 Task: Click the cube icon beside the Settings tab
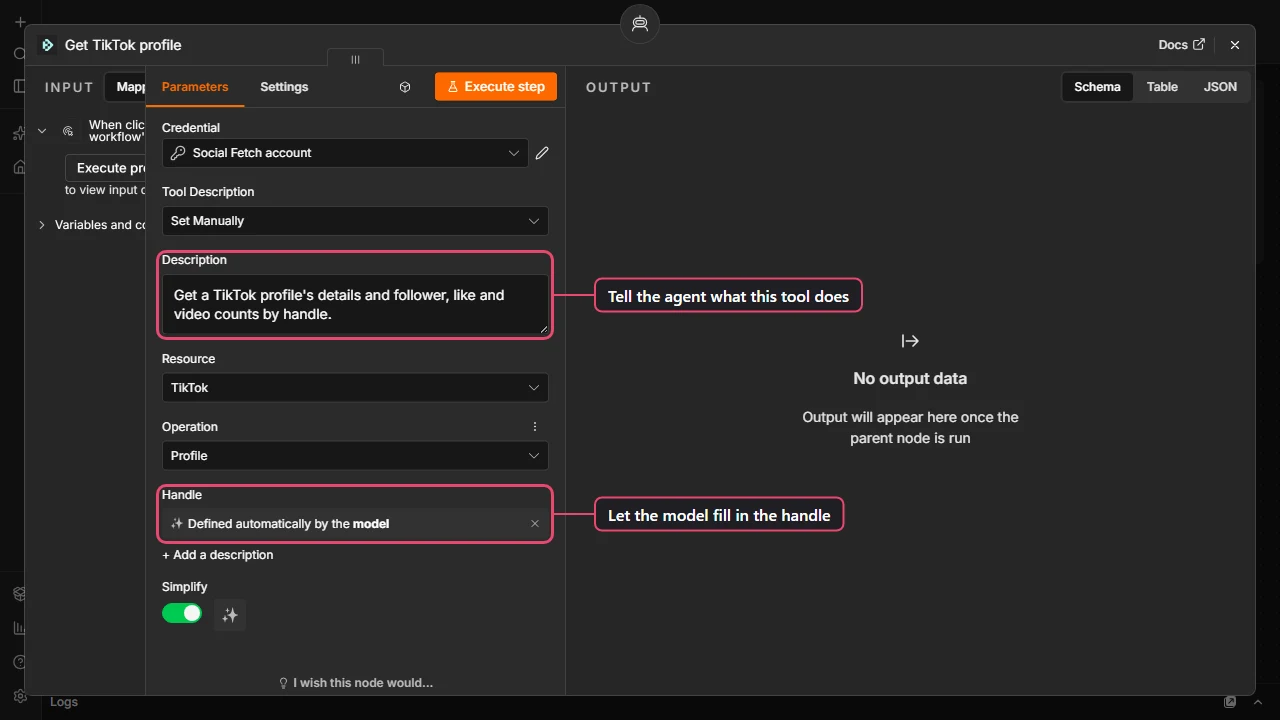click(405, 87)
